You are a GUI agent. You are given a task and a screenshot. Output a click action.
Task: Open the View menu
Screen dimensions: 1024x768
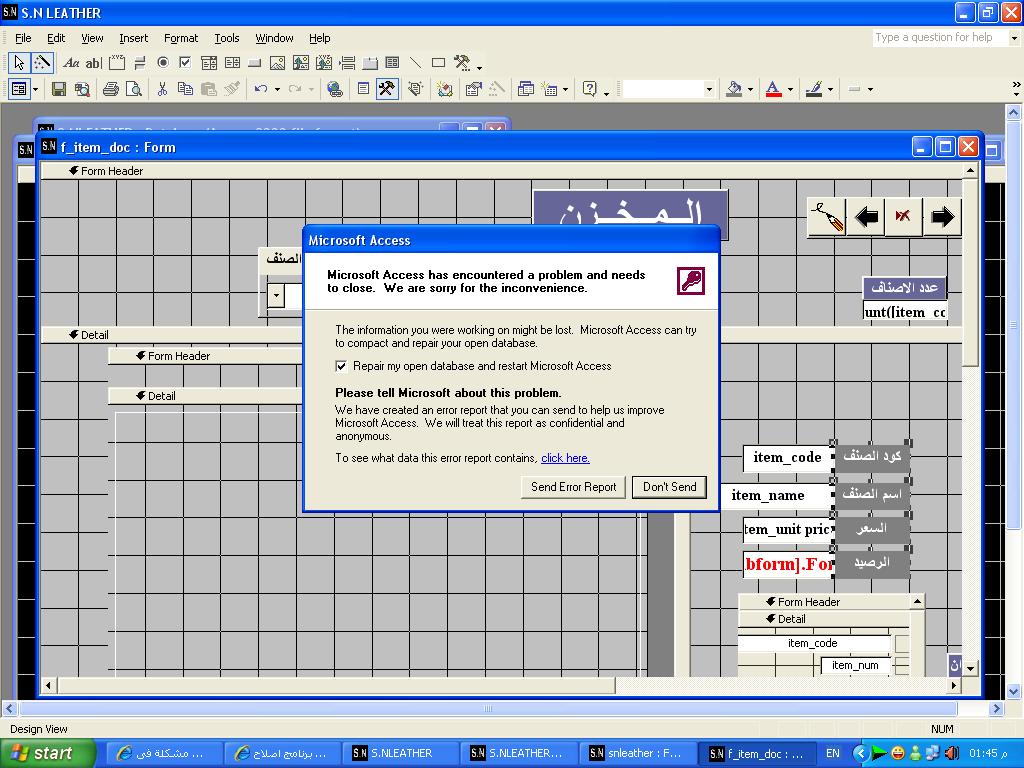(x=92, y=38)
